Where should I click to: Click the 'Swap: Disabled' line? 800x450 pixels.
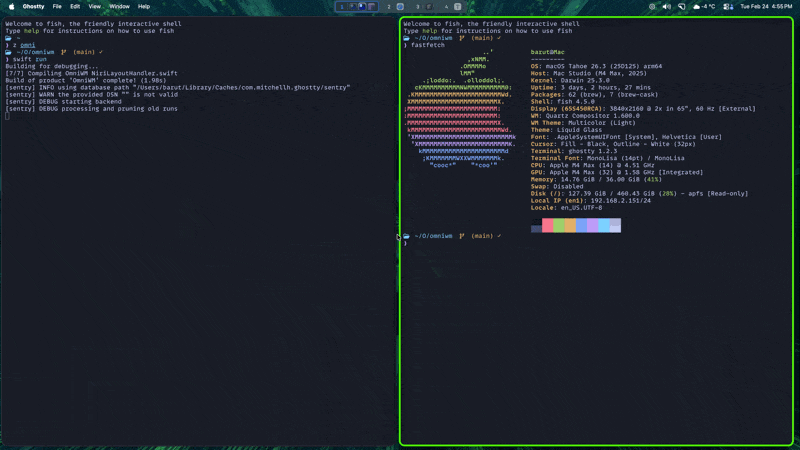[x=557, y=187]
